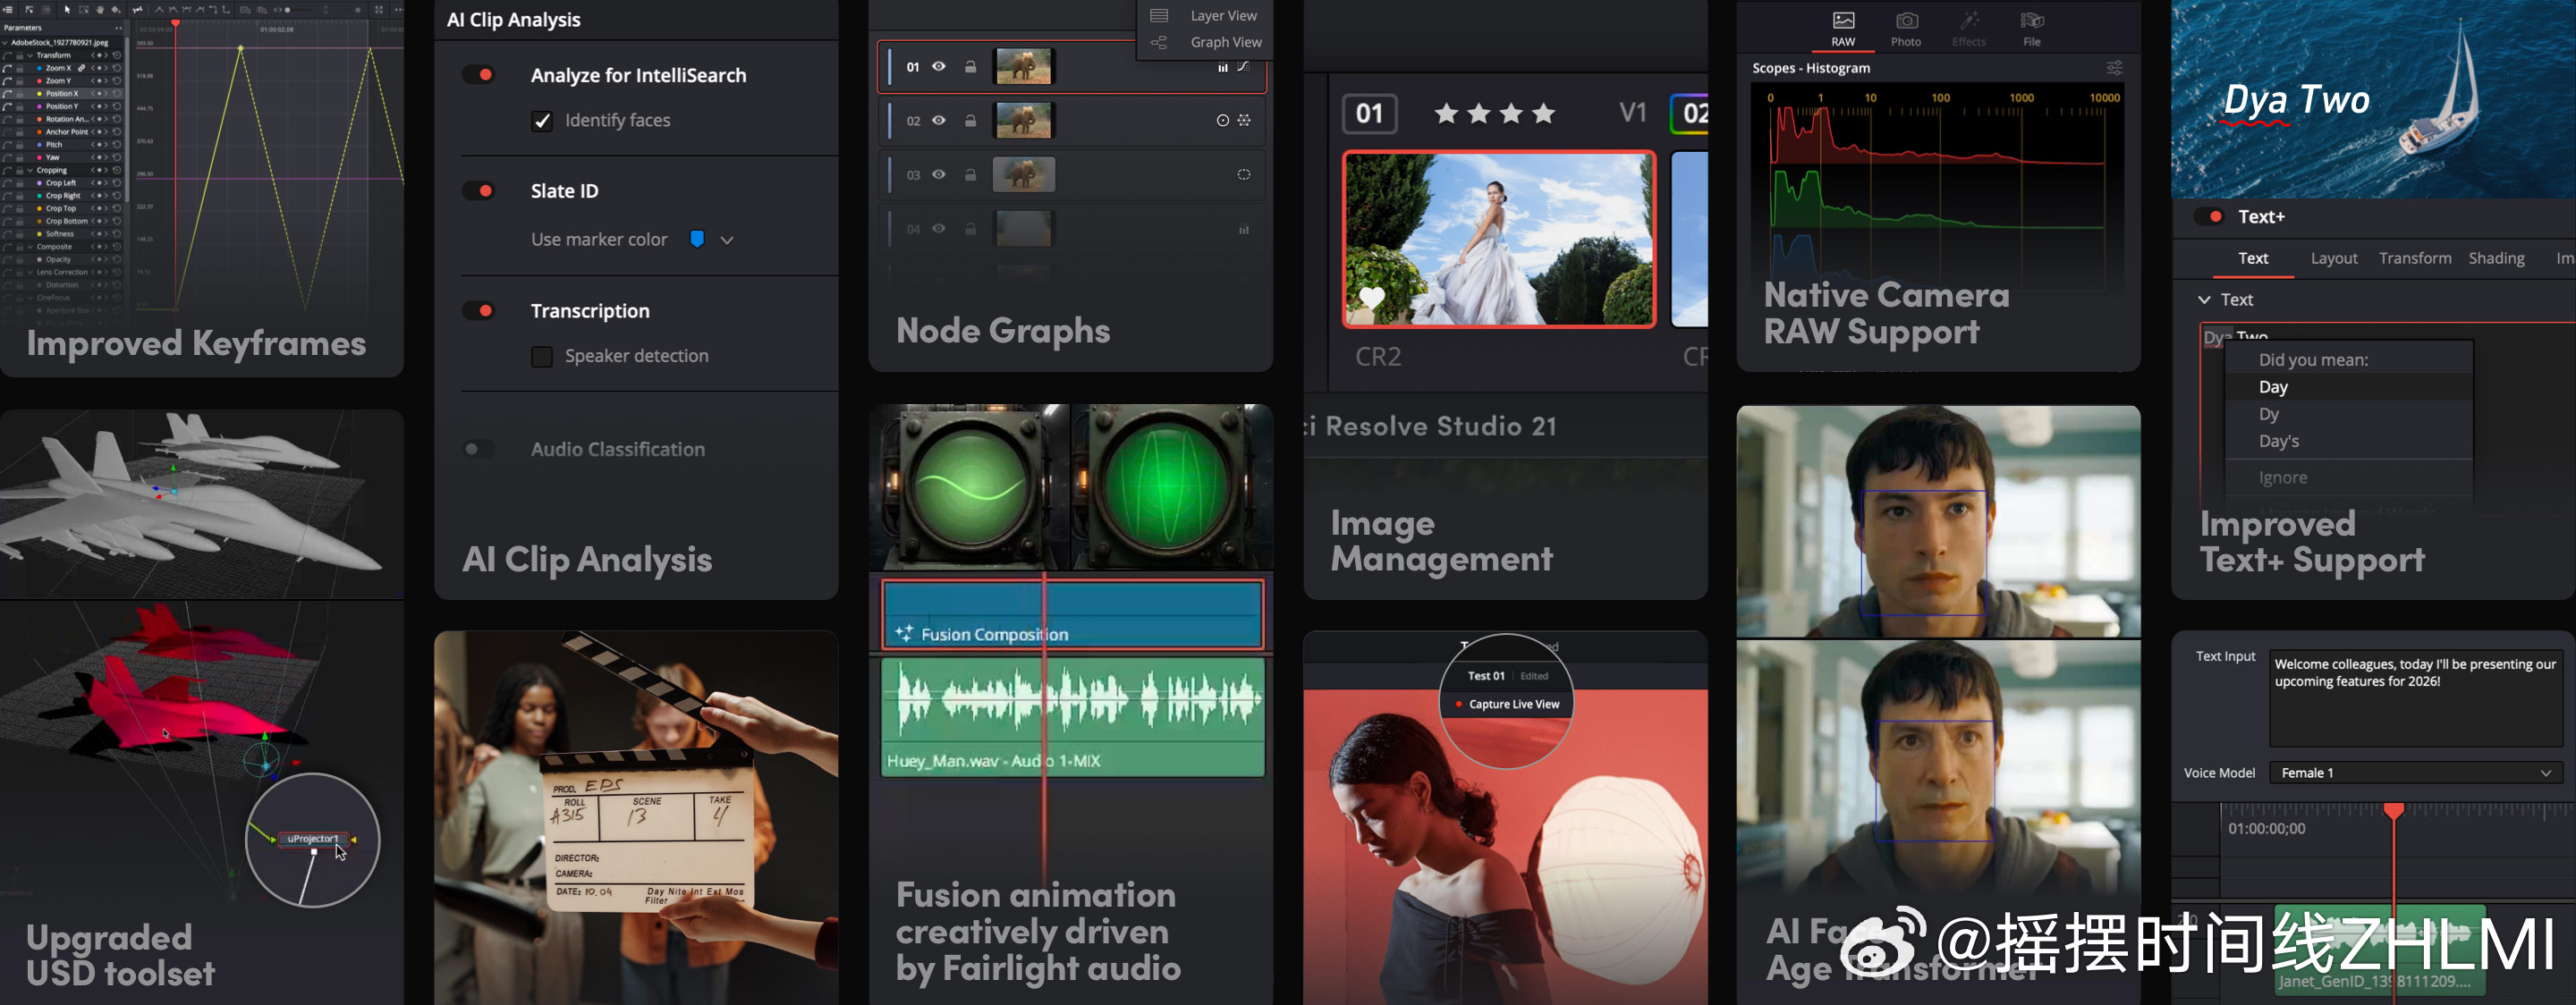Open the Voice Model Female 1 dropdown
This screenshot has height=1005, width=2576.
pyautogui.click(x=2415, y=773)
